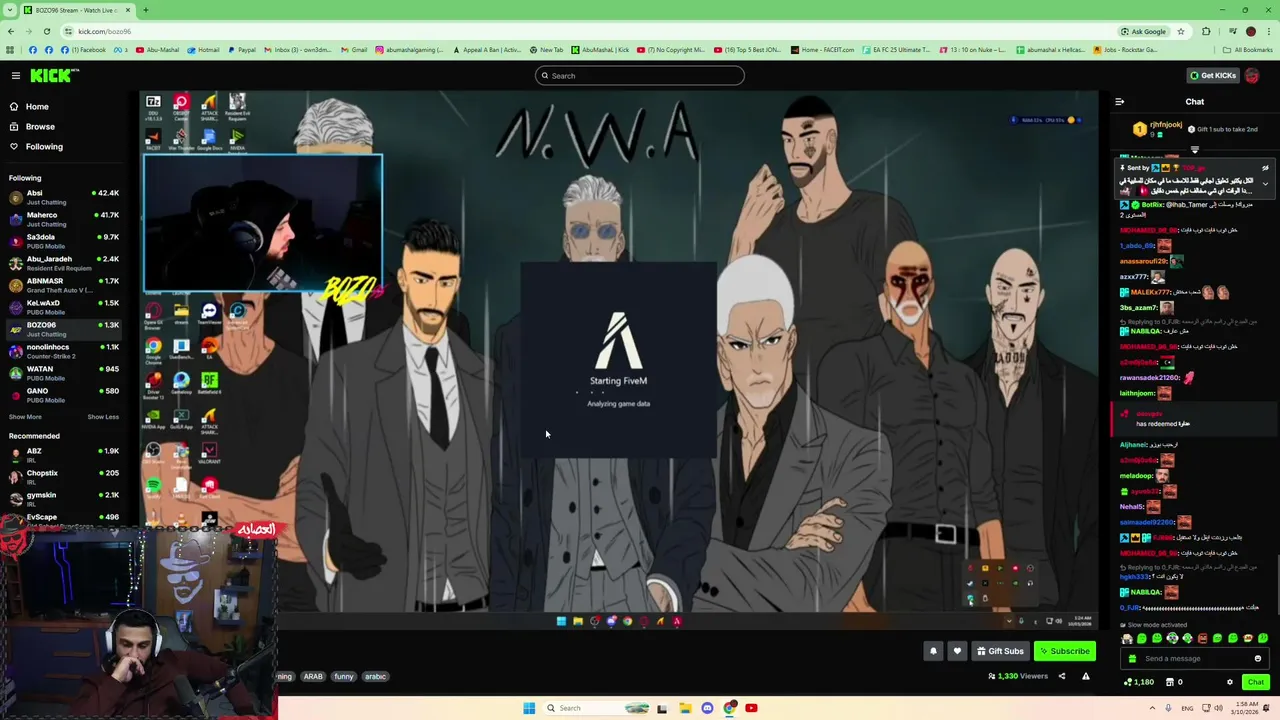Focus the Kick search field
Viewport: 1280px width, 720px height.
point(640,76)
